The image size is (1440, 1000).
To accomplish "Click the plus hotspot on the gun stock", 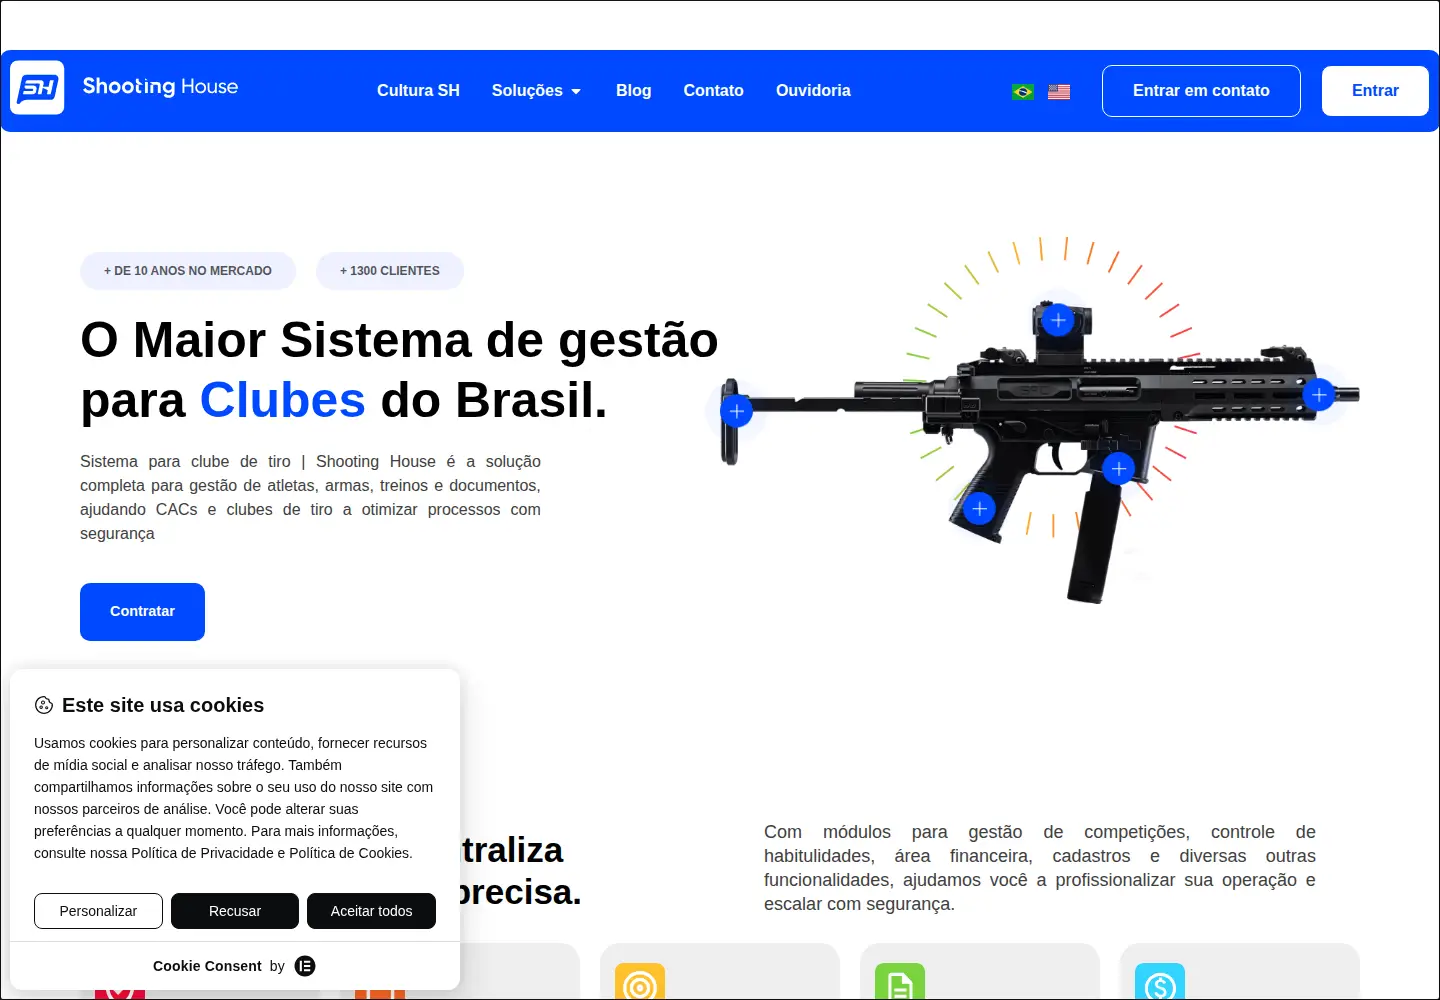I will tap(737, 411).
